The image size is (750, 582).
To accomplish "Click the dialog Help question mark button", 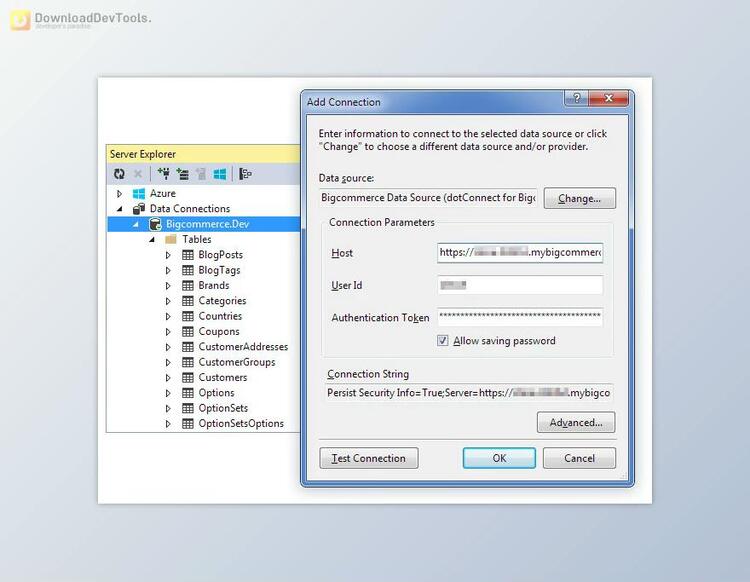I will click(x=577, y=98).
